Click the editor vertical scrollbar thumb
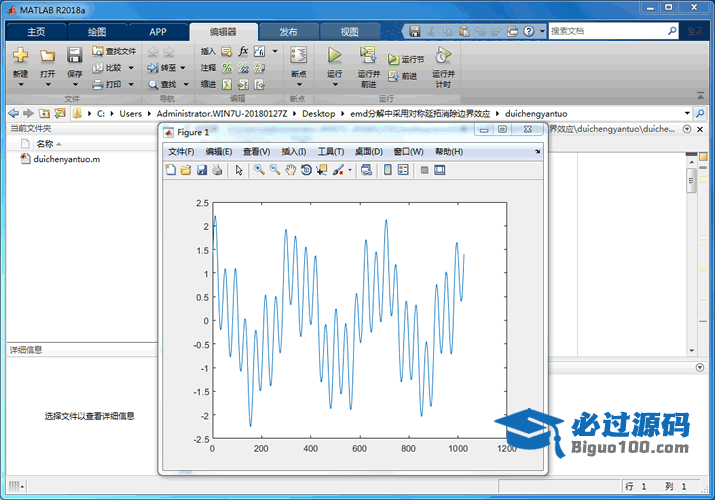Image resolution: width=715 pixels, height=500 pixels. (691, 180)
